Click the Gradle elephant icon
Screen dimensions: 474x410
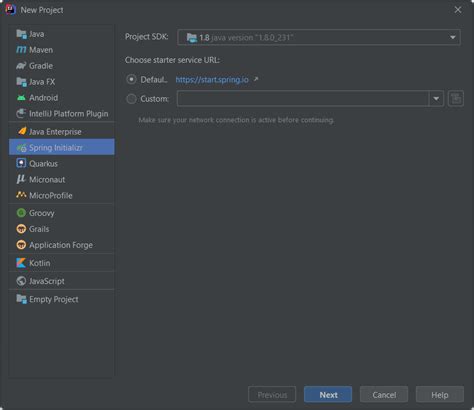tap(21, 66)
